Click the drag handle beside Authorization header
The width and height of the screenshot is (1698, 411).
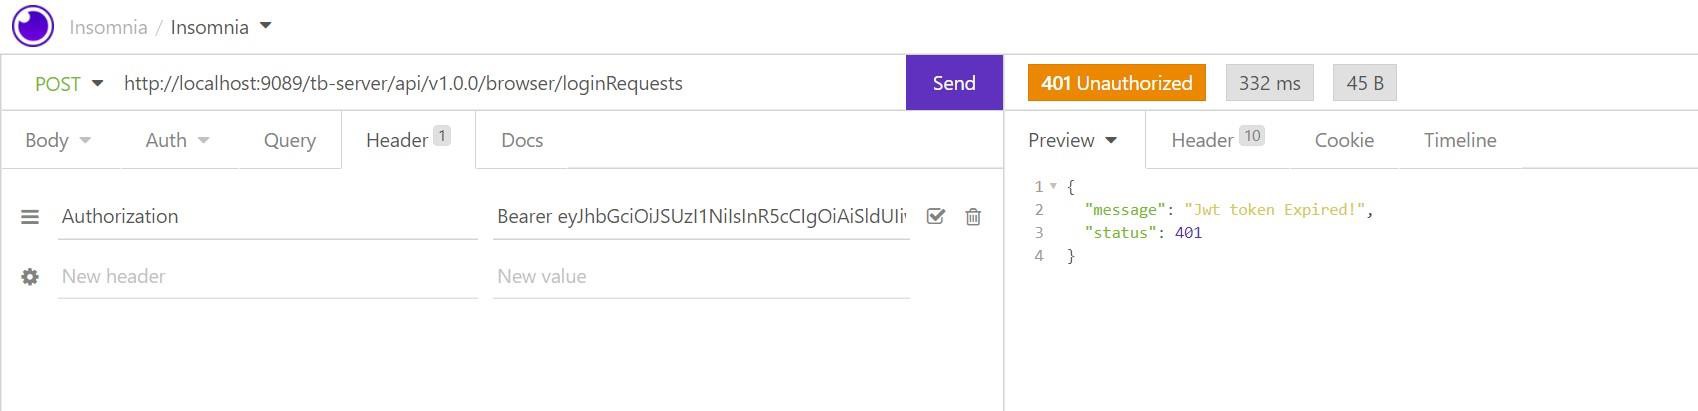coord(30,217)
